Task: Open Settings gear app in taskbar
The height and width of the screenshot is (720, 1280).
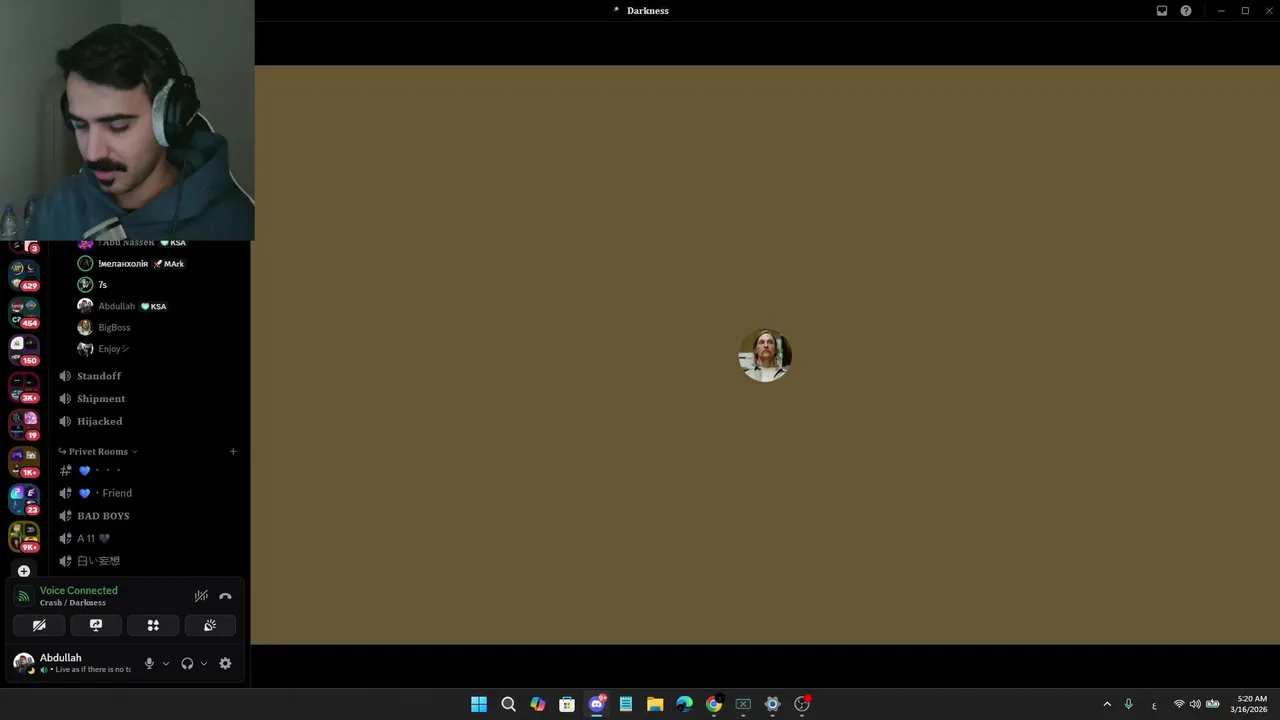Action: [x=772, y=704]
